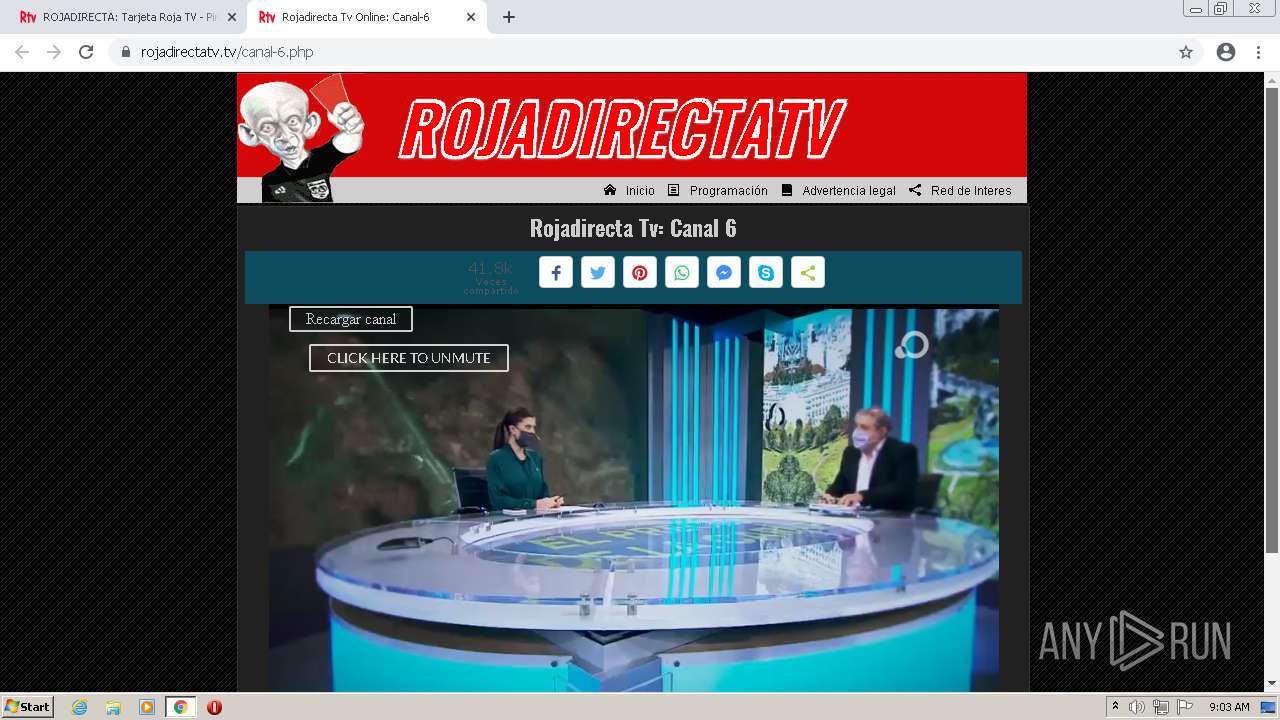Click the share icon beside Red de Interes
This screenshot has width=1280, height=720.
(x=915, y=190)
